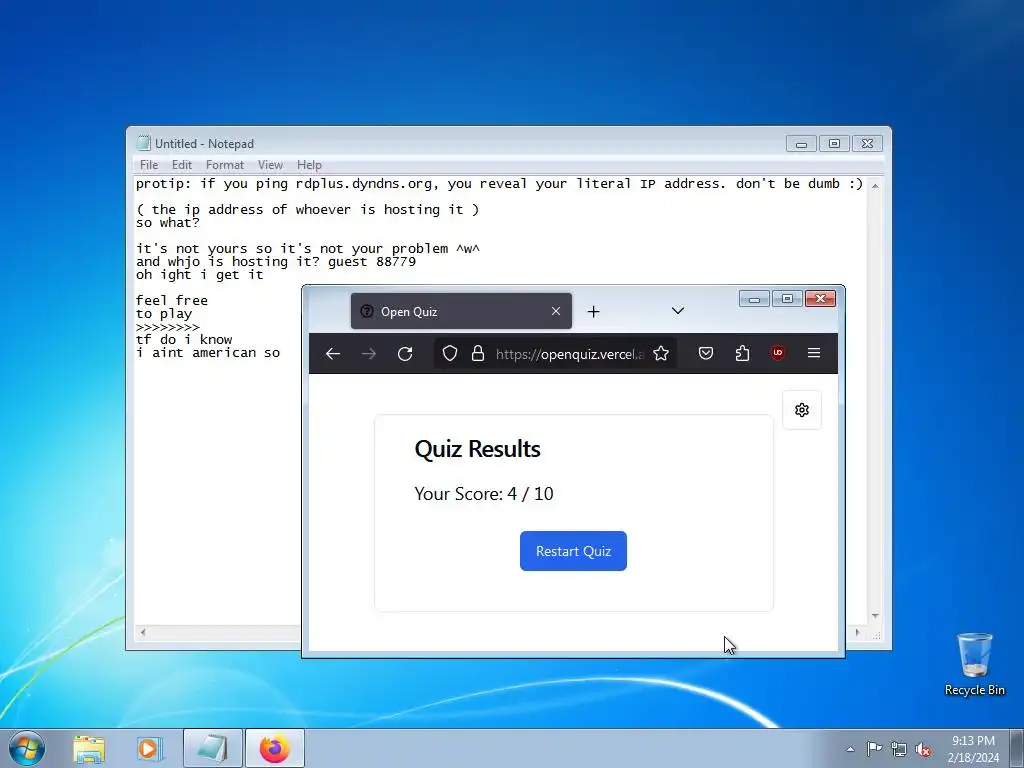Click Notepad vertical scrollbar up arrow

coord(875,185)
